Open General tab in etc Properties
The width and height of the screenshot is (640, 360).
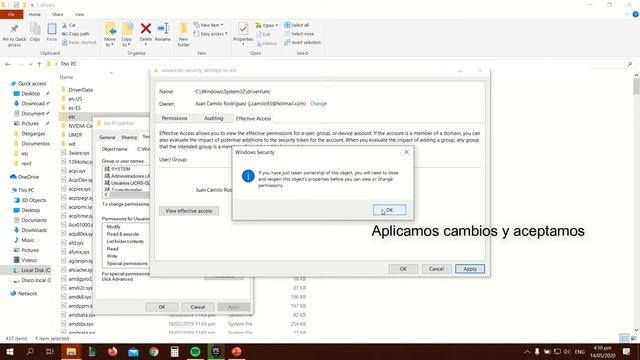point(107,137)
